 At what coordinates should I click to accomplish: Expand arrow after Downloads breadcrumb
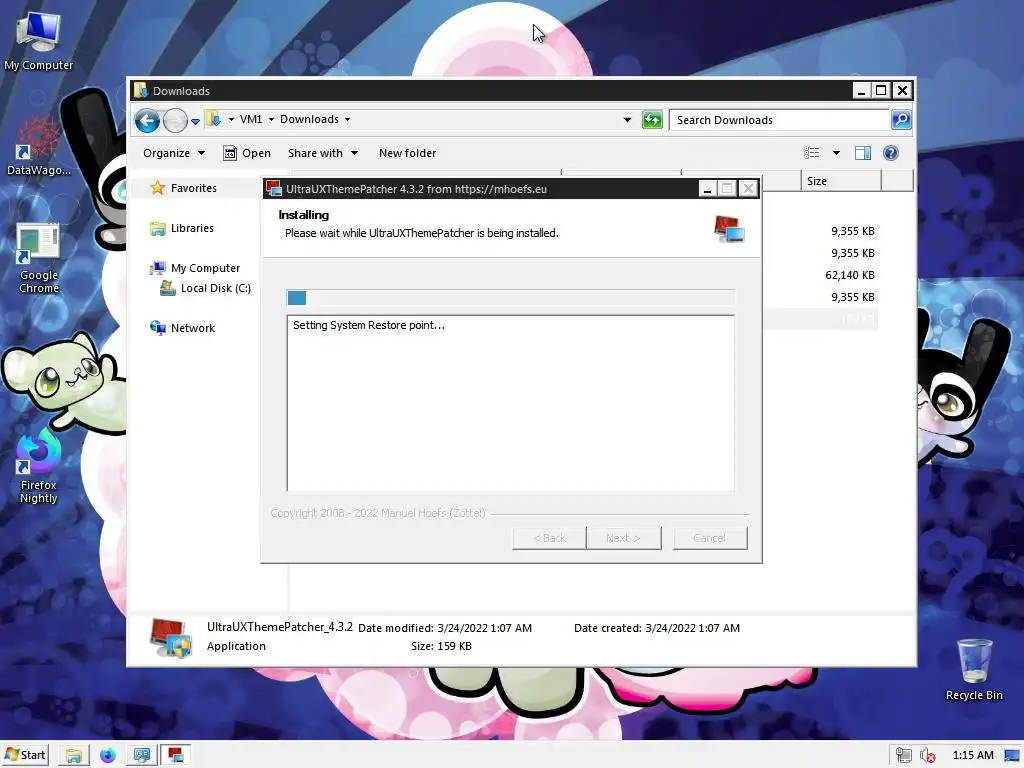[x=347, y=120]
